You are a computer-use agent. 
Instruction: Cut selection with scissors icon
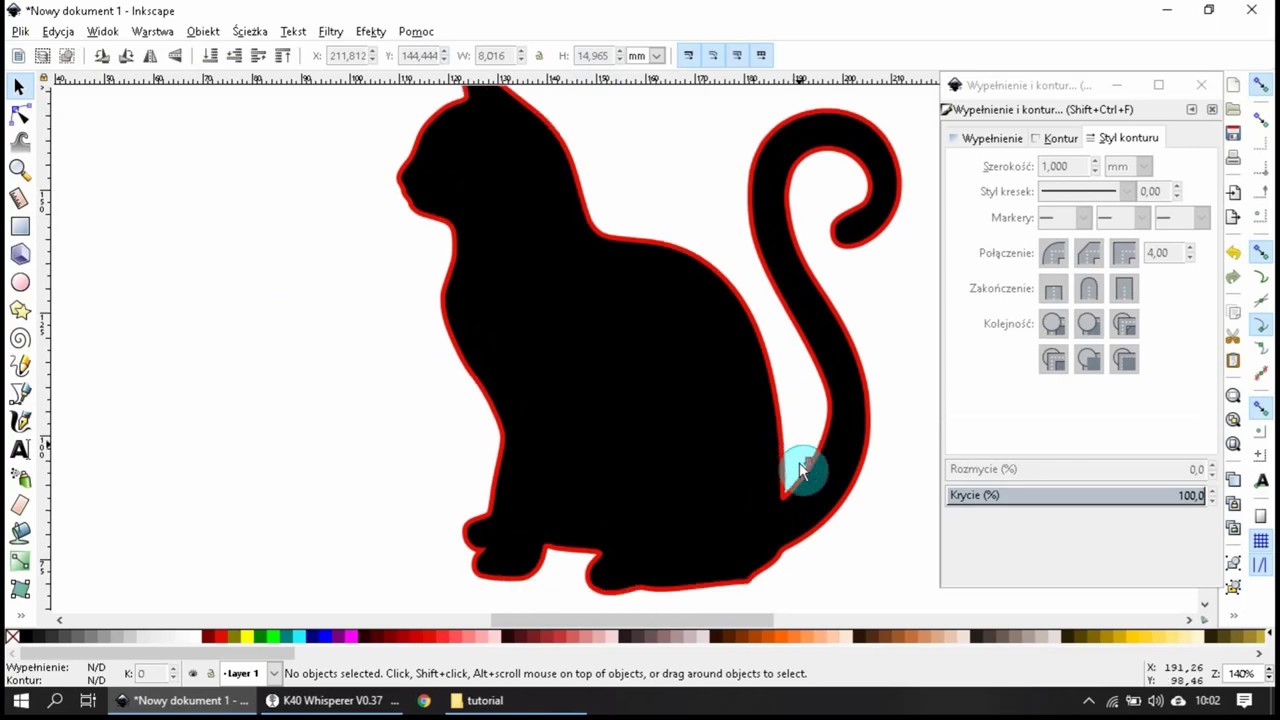click(x=1233, y=336)
